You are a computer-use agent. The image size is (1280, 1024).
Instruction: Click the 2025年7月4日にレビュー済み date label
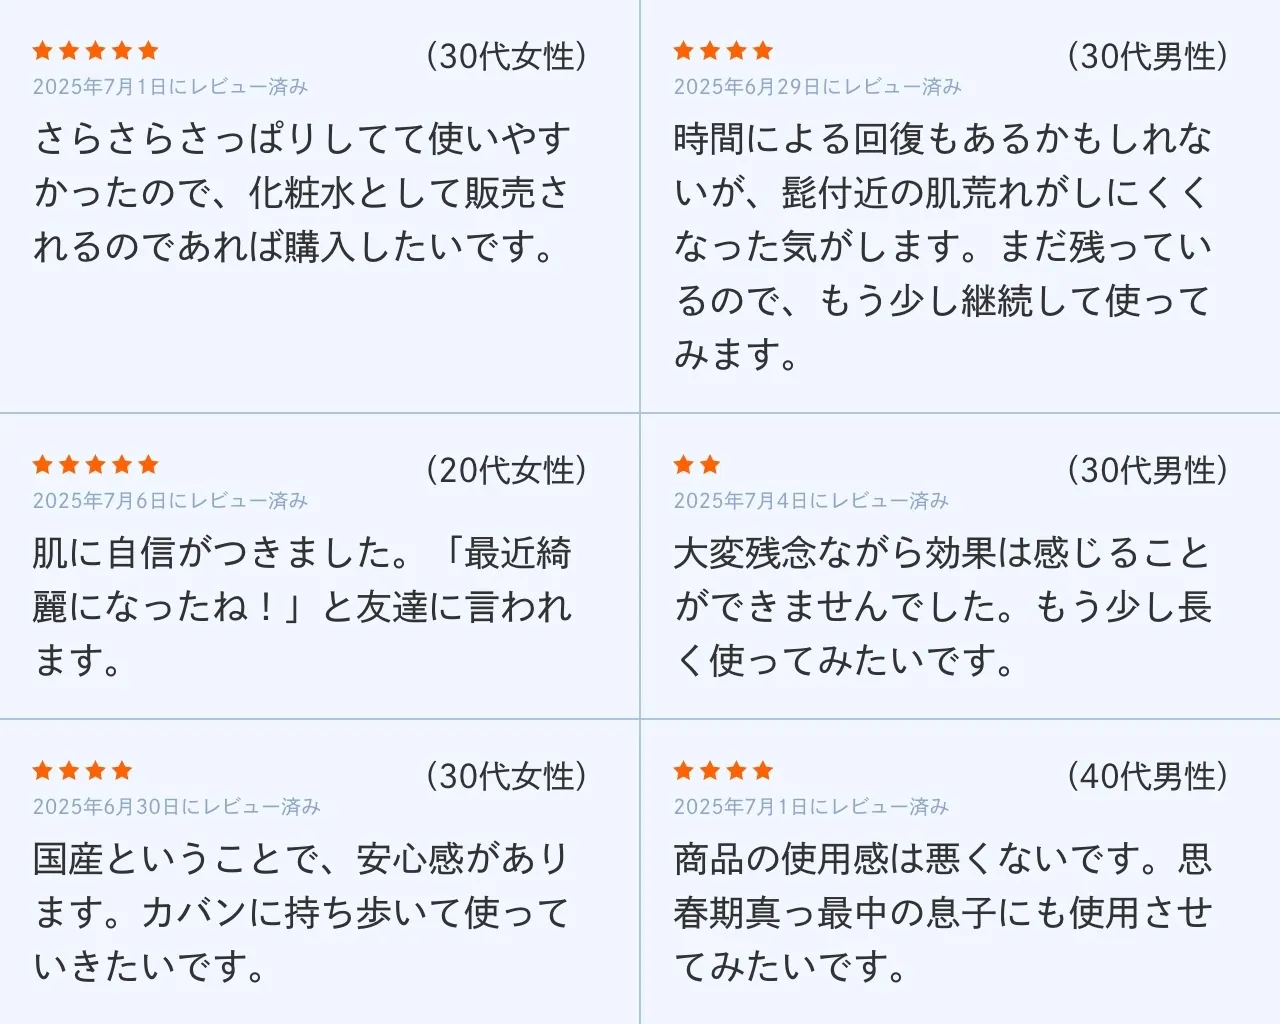coord(811,501)
